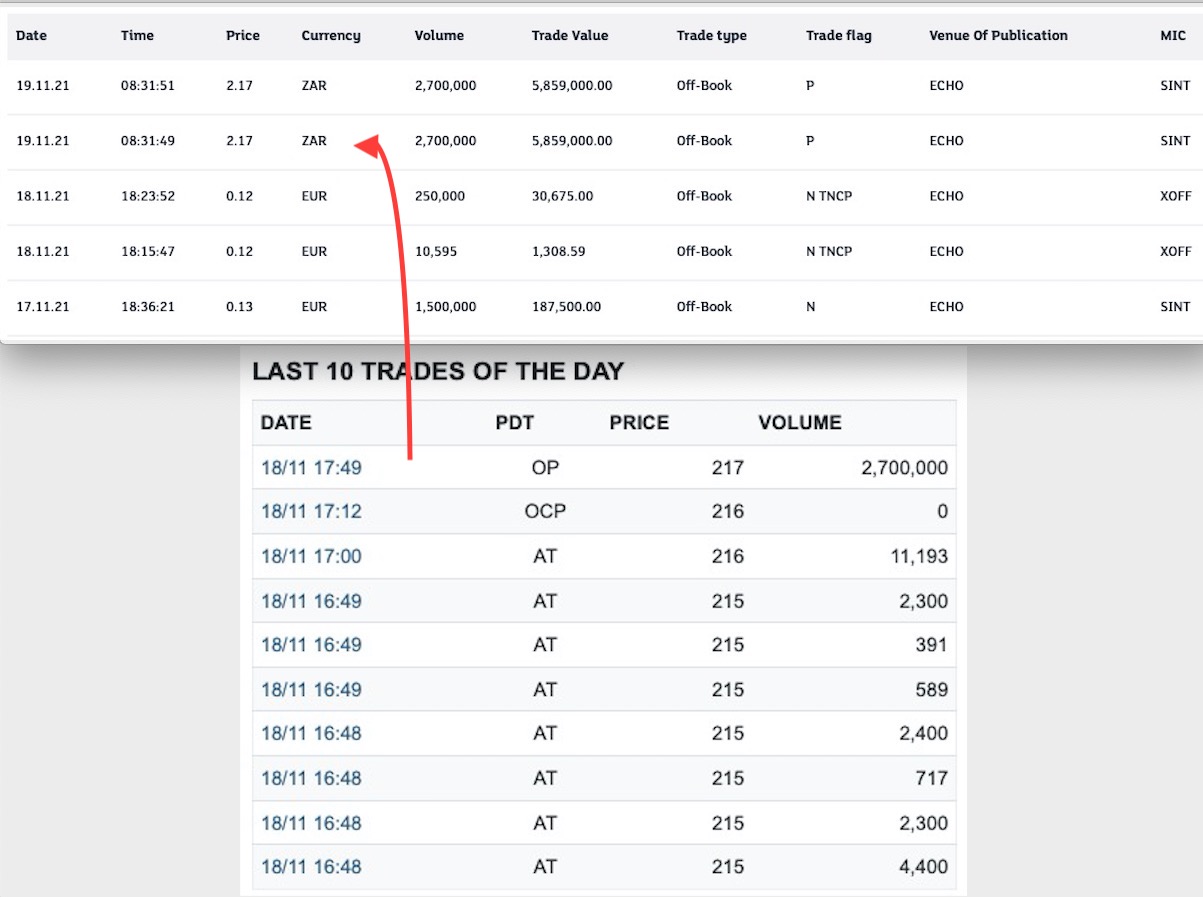
Task: Click the 18/11 17:49 trade date link
Action: click(x=311, y=468)
